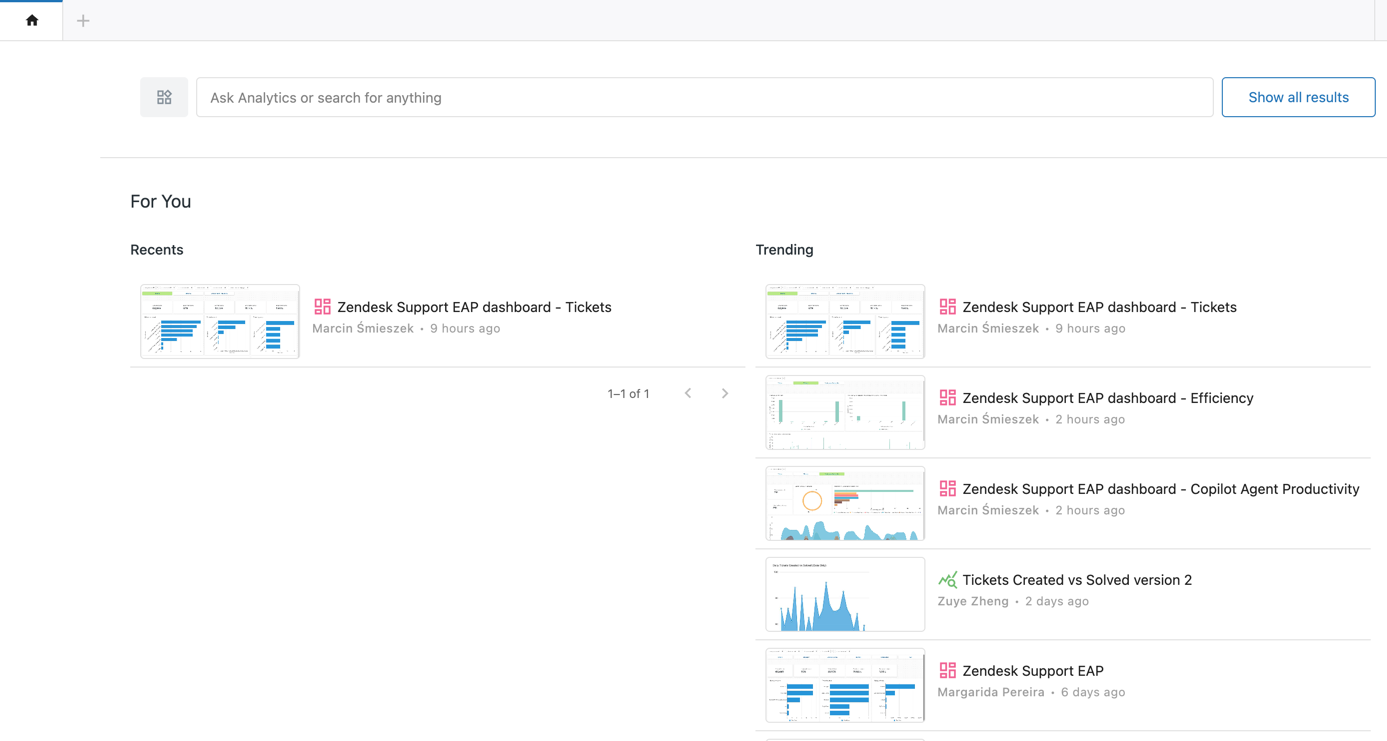Screen dimensions: 1387x741
Task: Click the chart icon for Tickets Created vs Solved
Action: pyautogui.click(x=947, y=580)
